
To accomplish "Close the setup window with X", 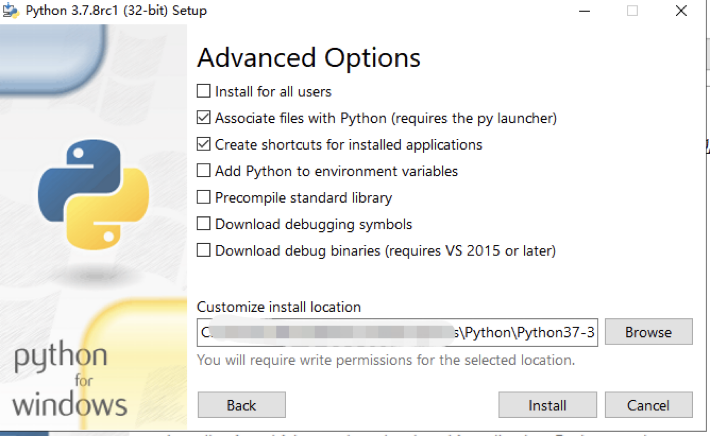I will click(x=680, y=11).
